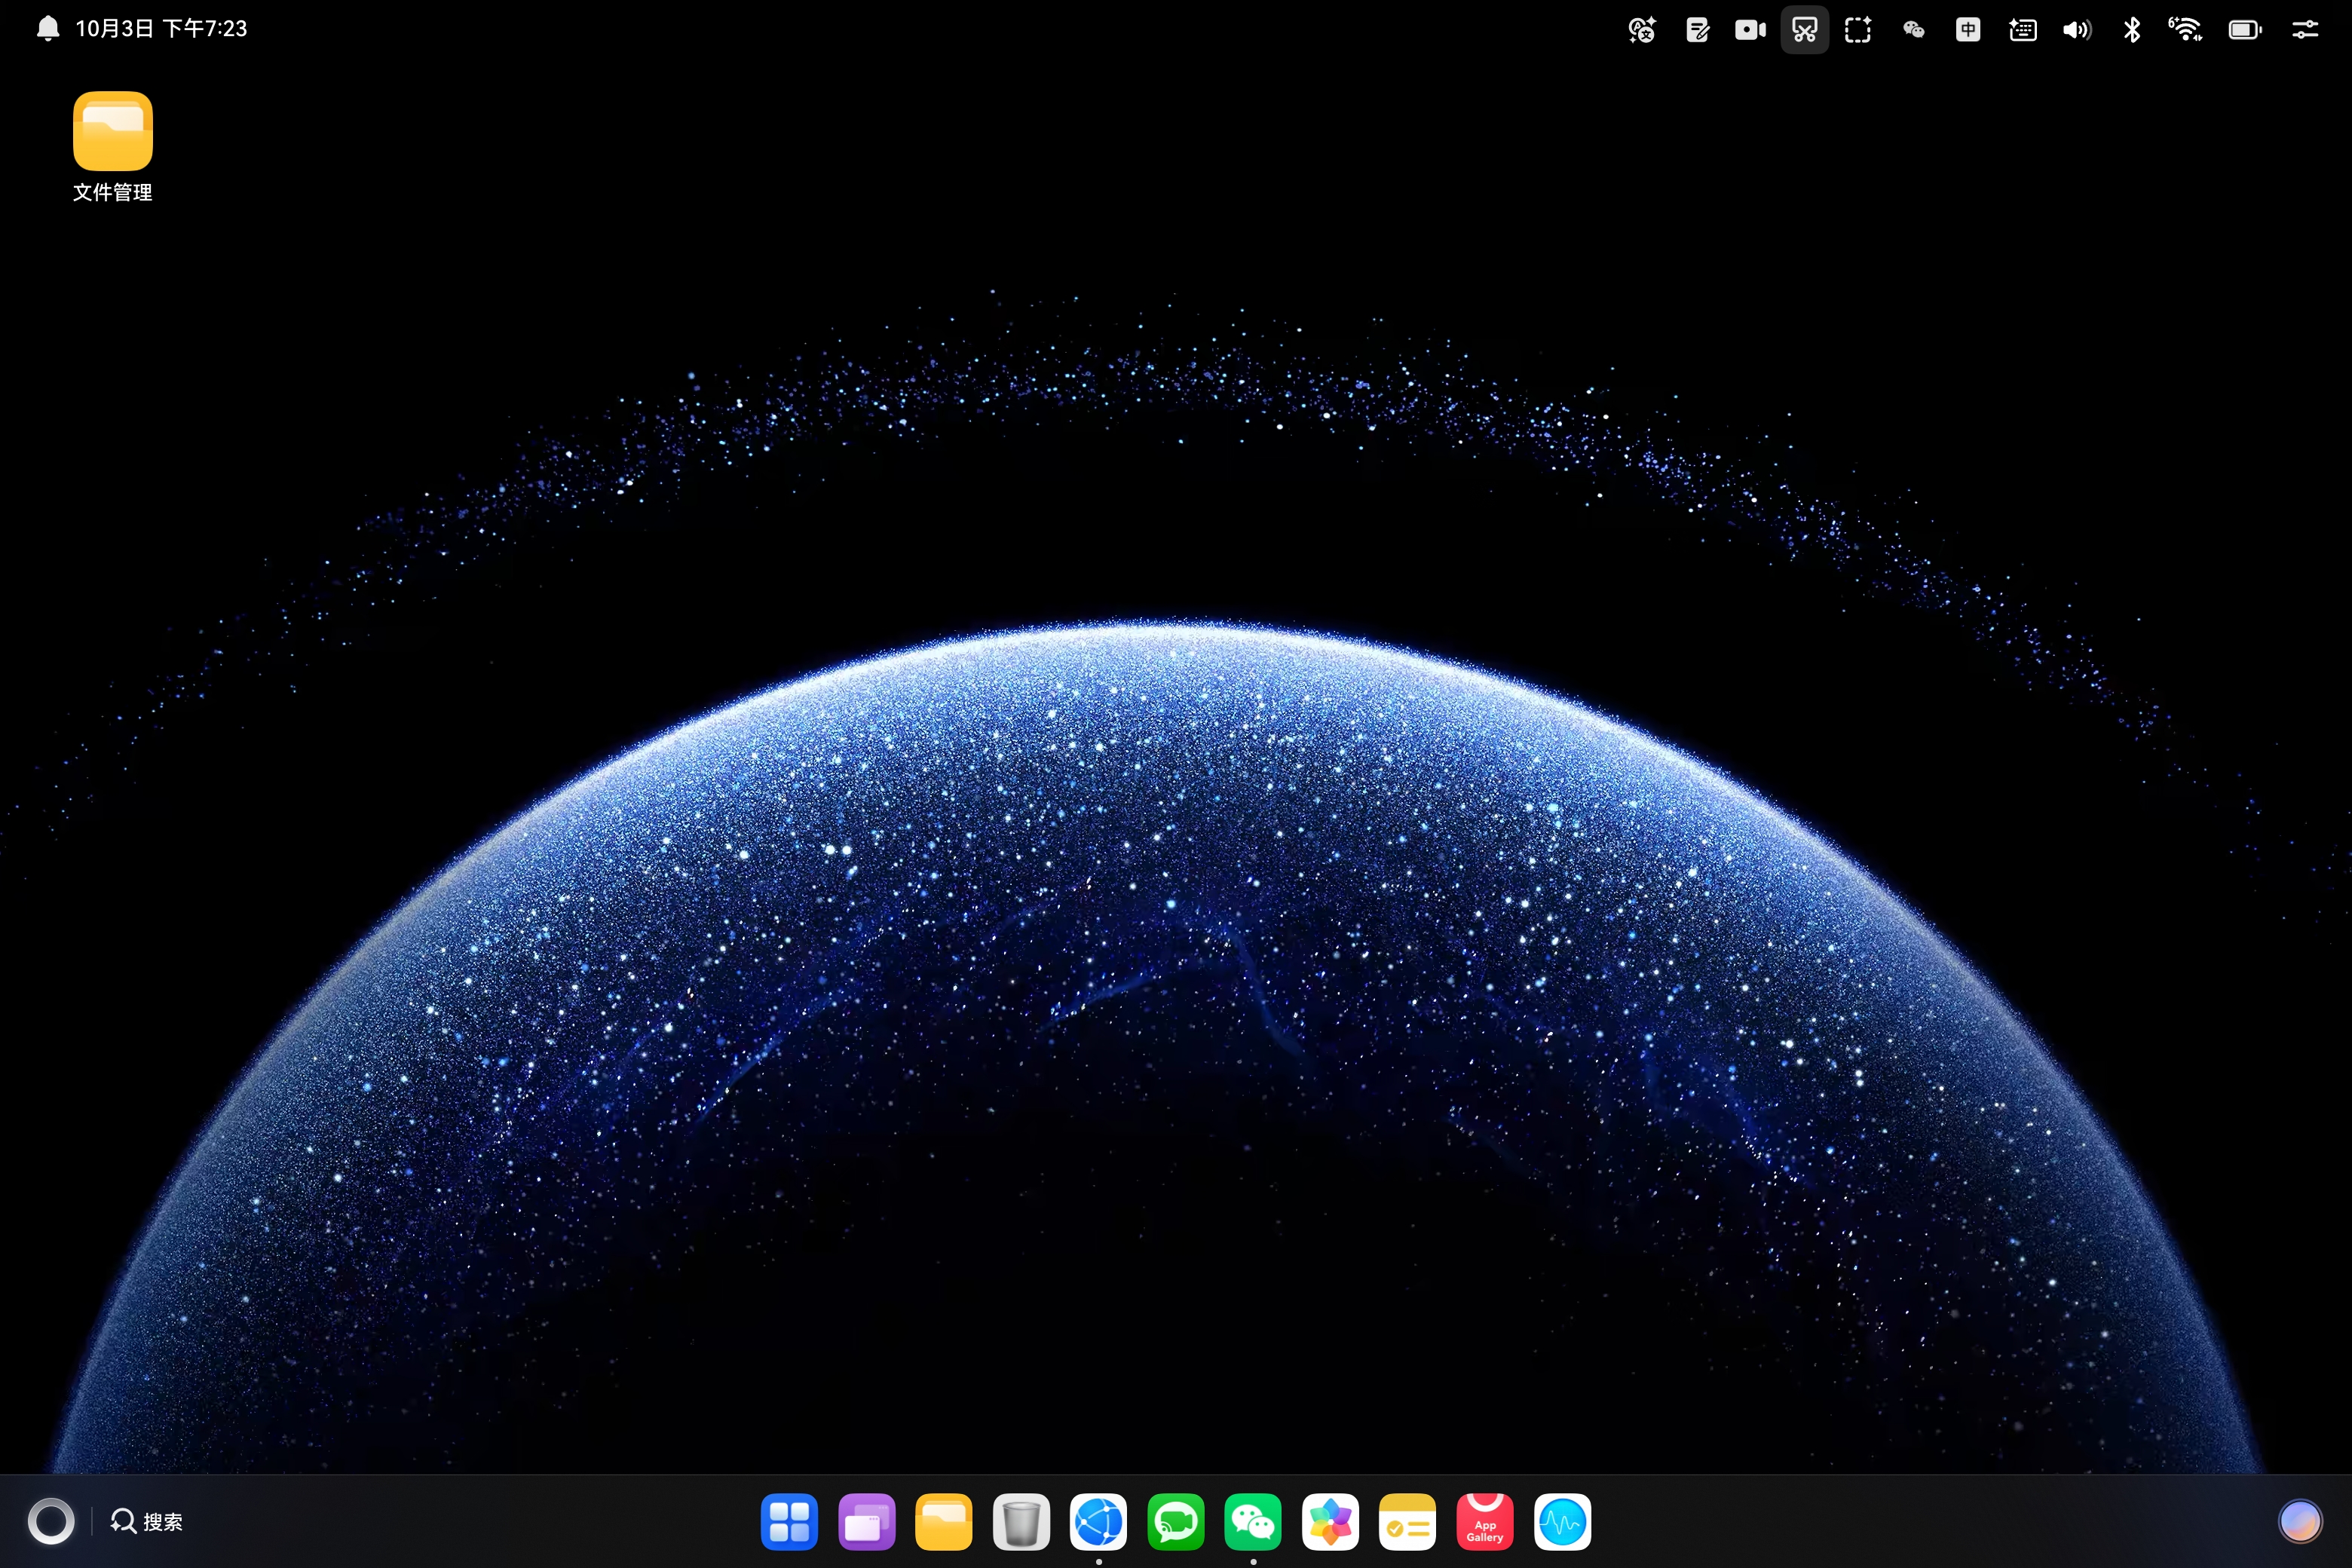Show battery status details

pos(2244,30)
